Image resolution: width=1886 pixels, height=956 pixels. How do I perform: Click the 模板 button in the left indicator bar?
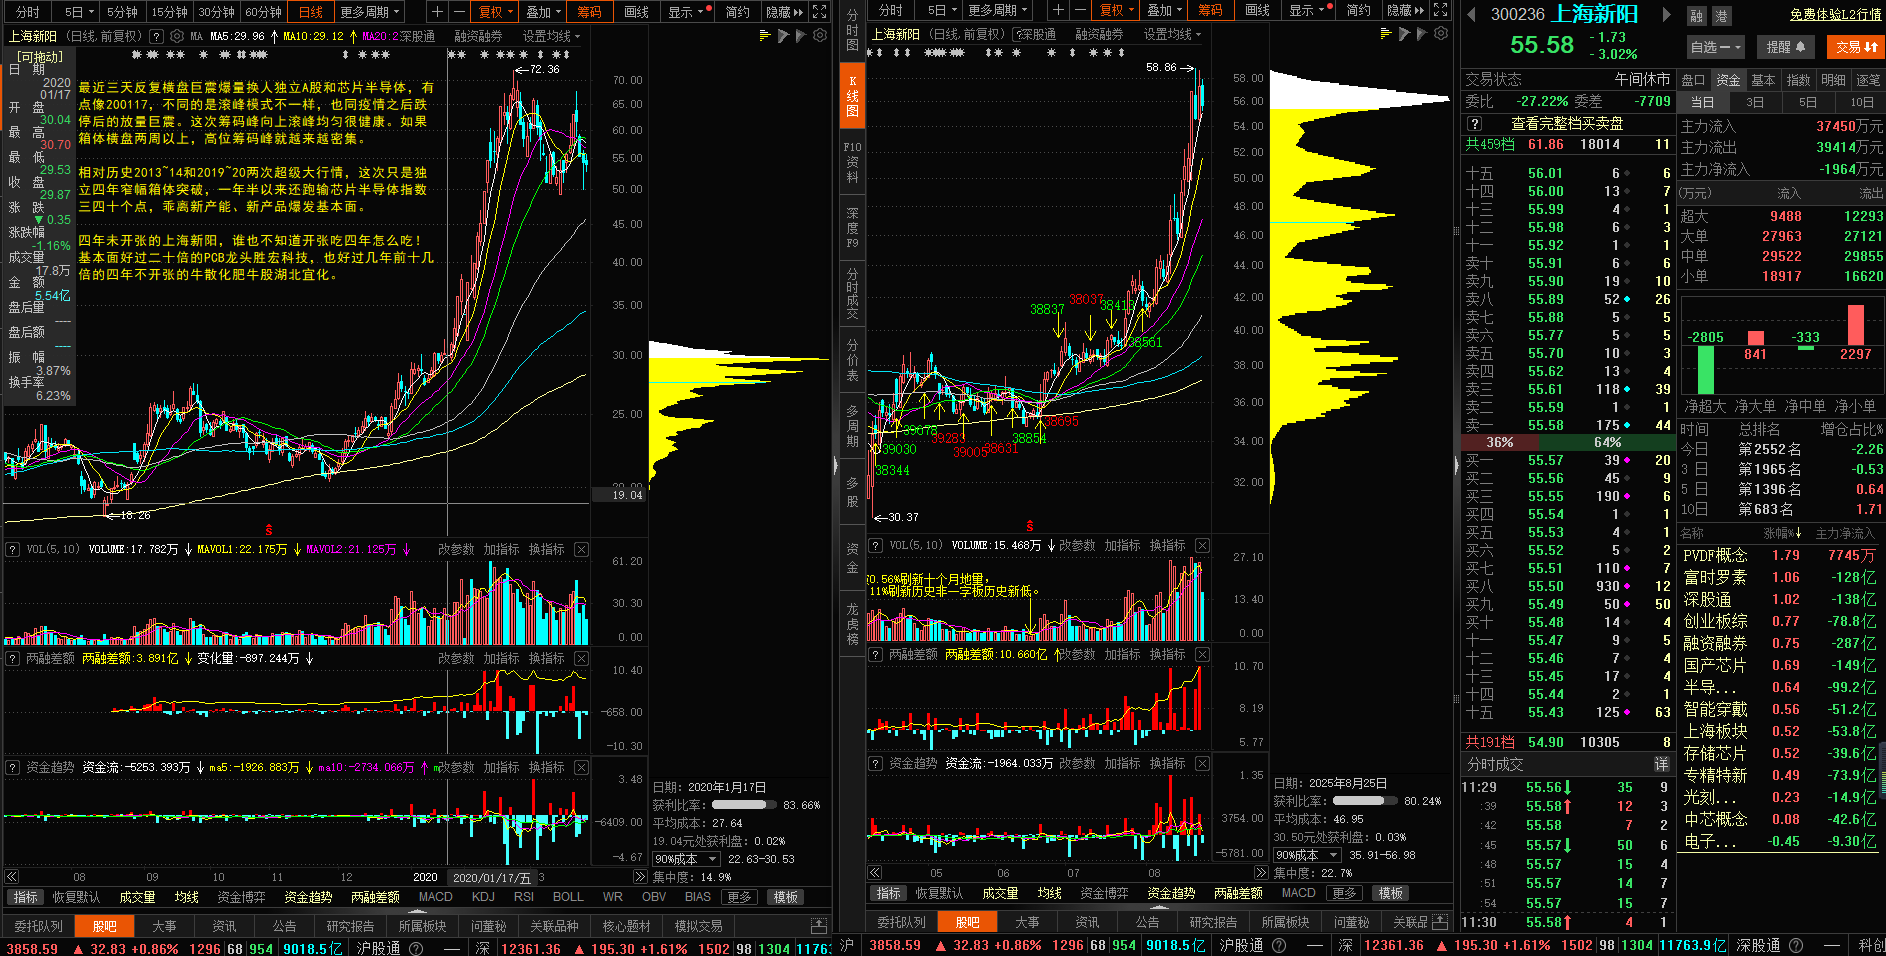click(x=787, y=897)
